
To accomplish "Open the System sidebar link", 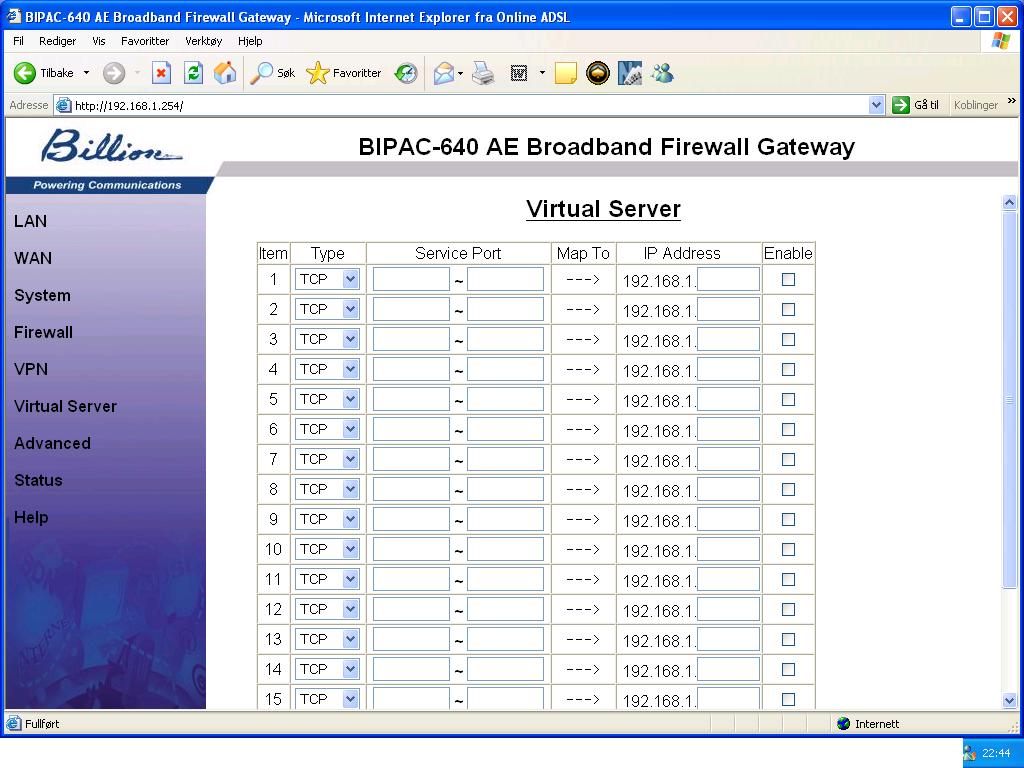I will (x=42, y=296).
